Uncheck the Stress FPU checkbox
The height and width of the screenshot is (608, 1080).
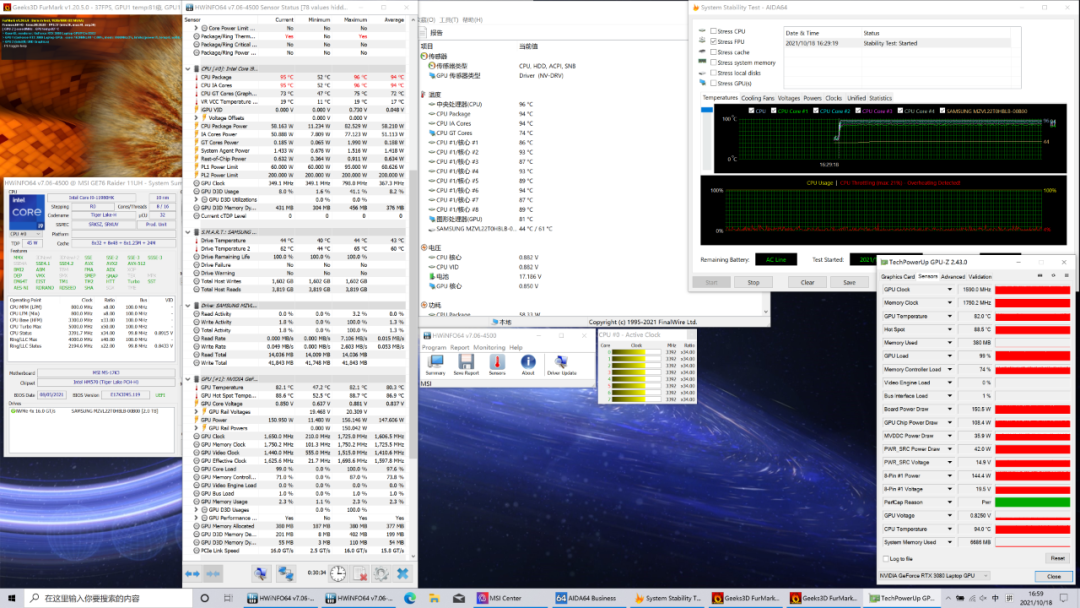click(713, 42)
